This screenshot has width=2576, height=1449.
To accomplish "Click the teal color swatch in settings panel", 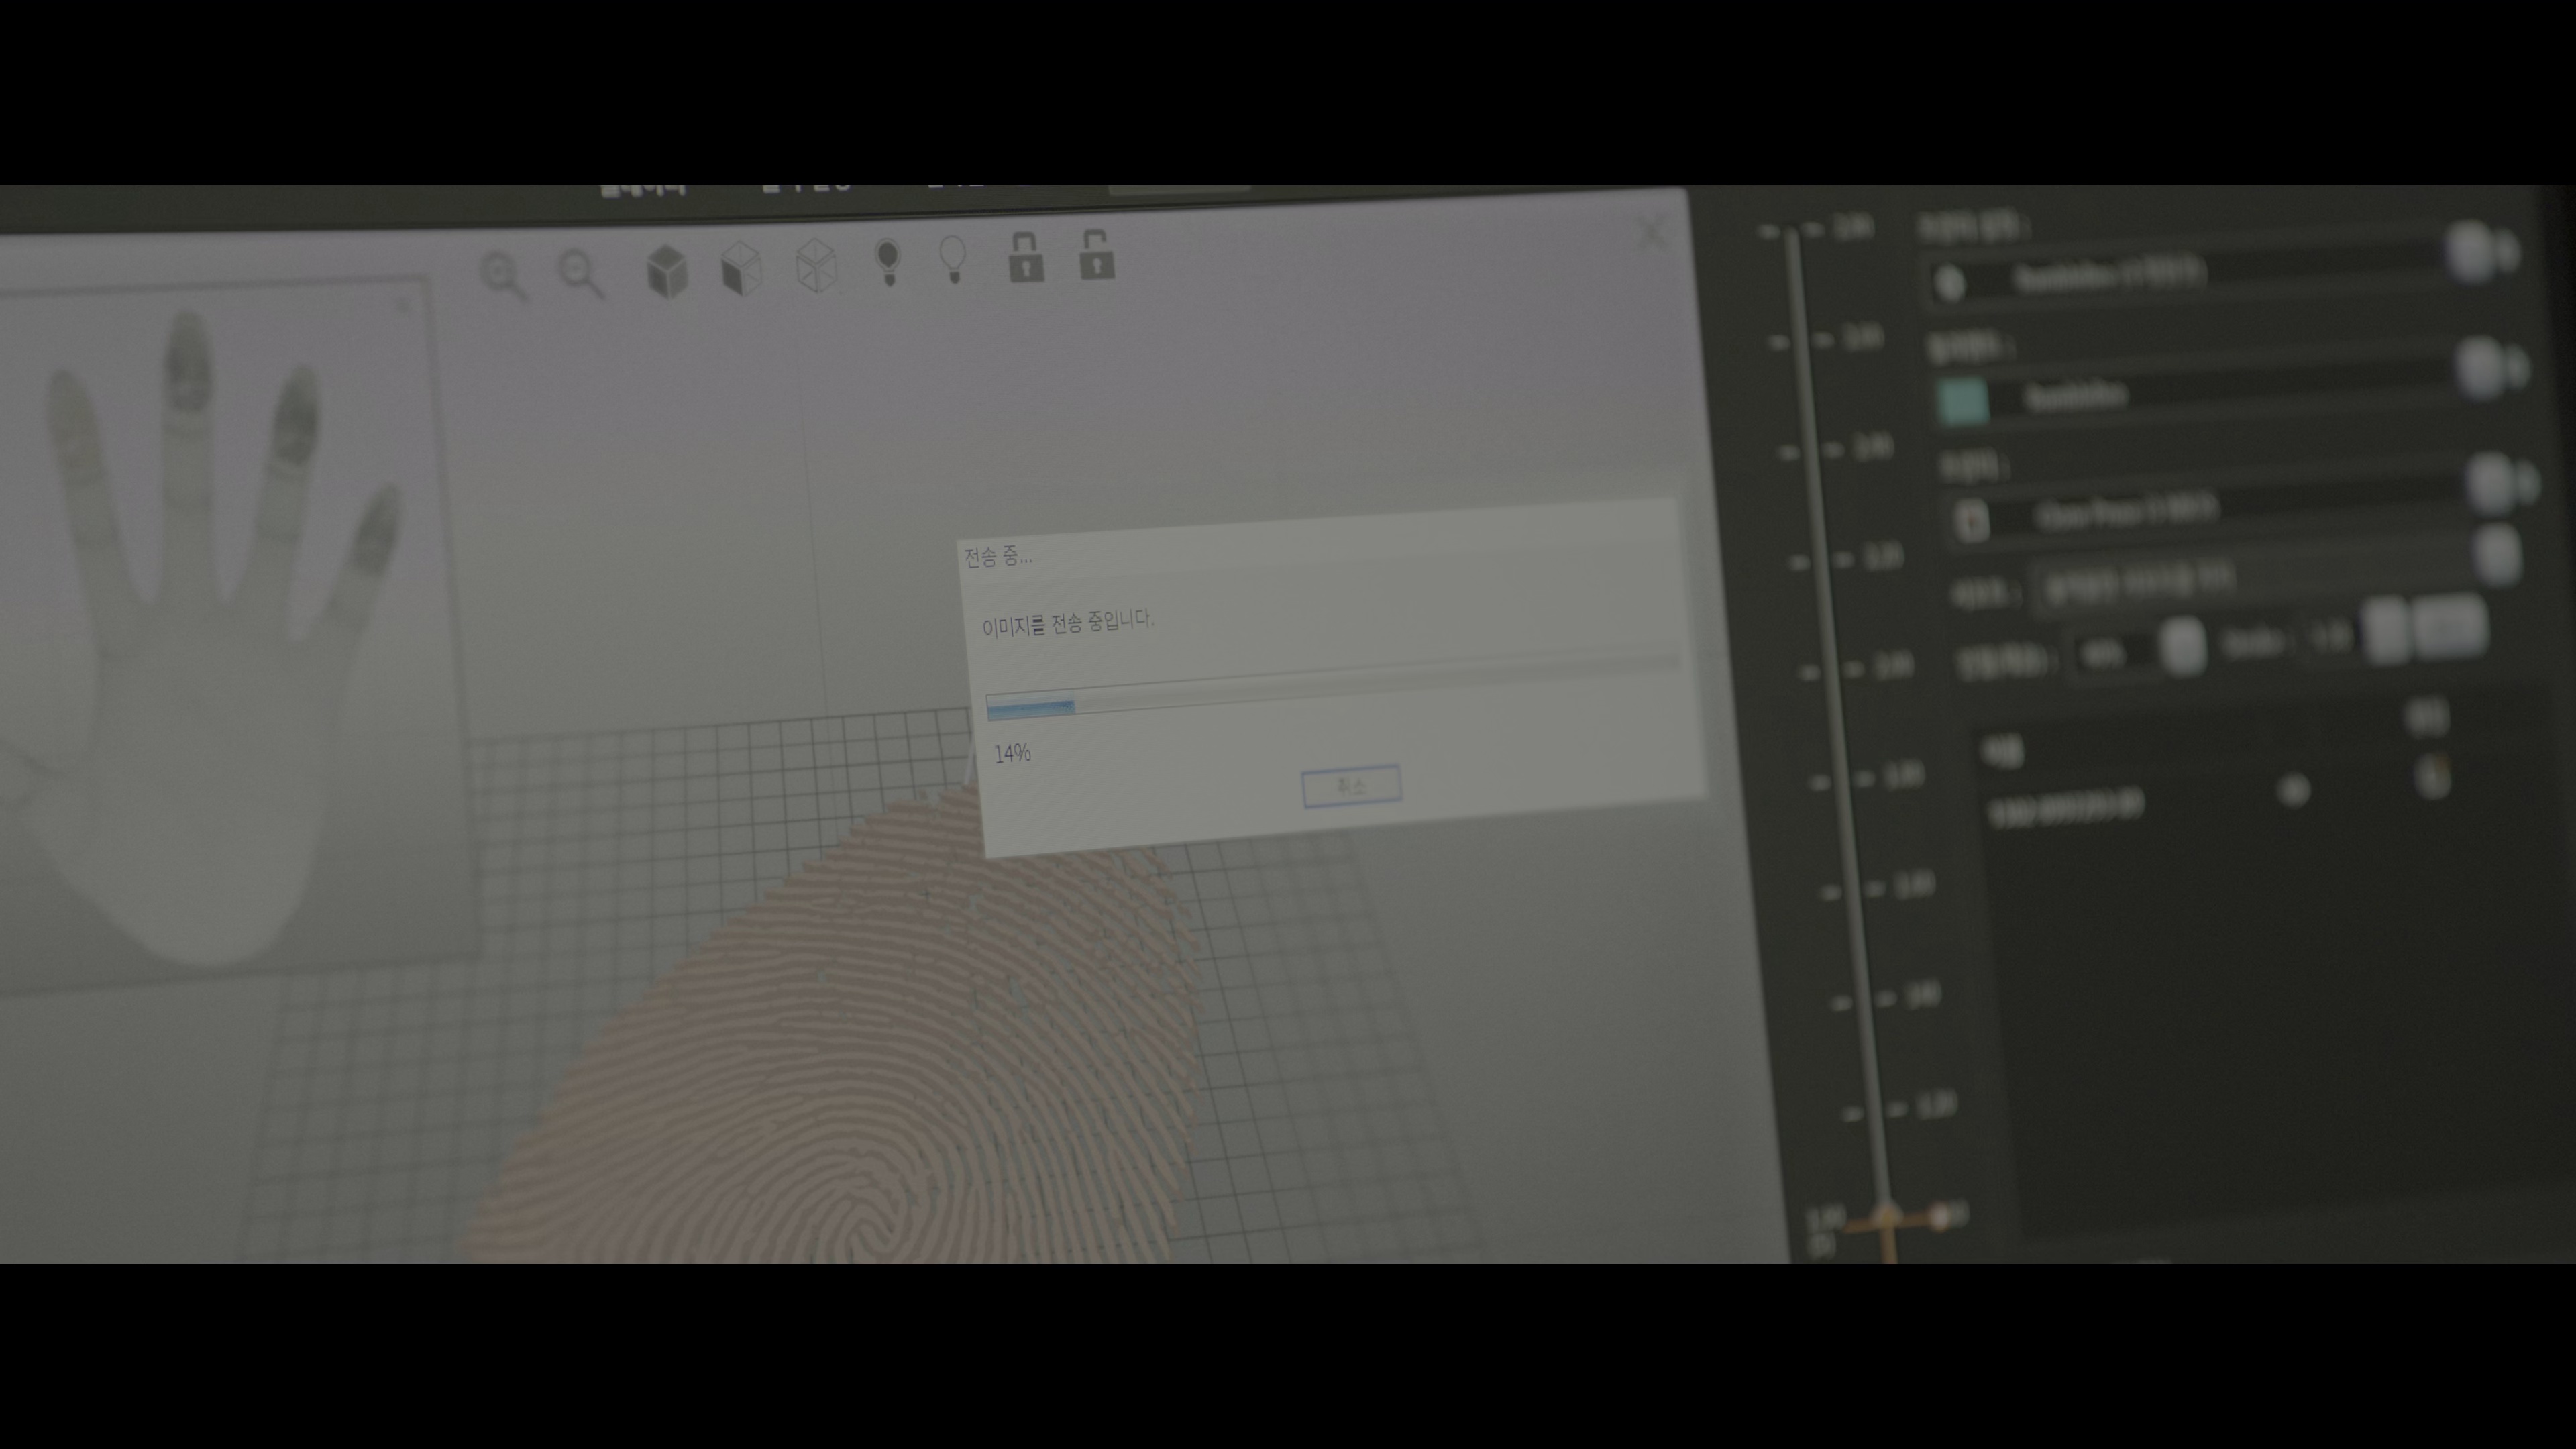I will 1962,401.
